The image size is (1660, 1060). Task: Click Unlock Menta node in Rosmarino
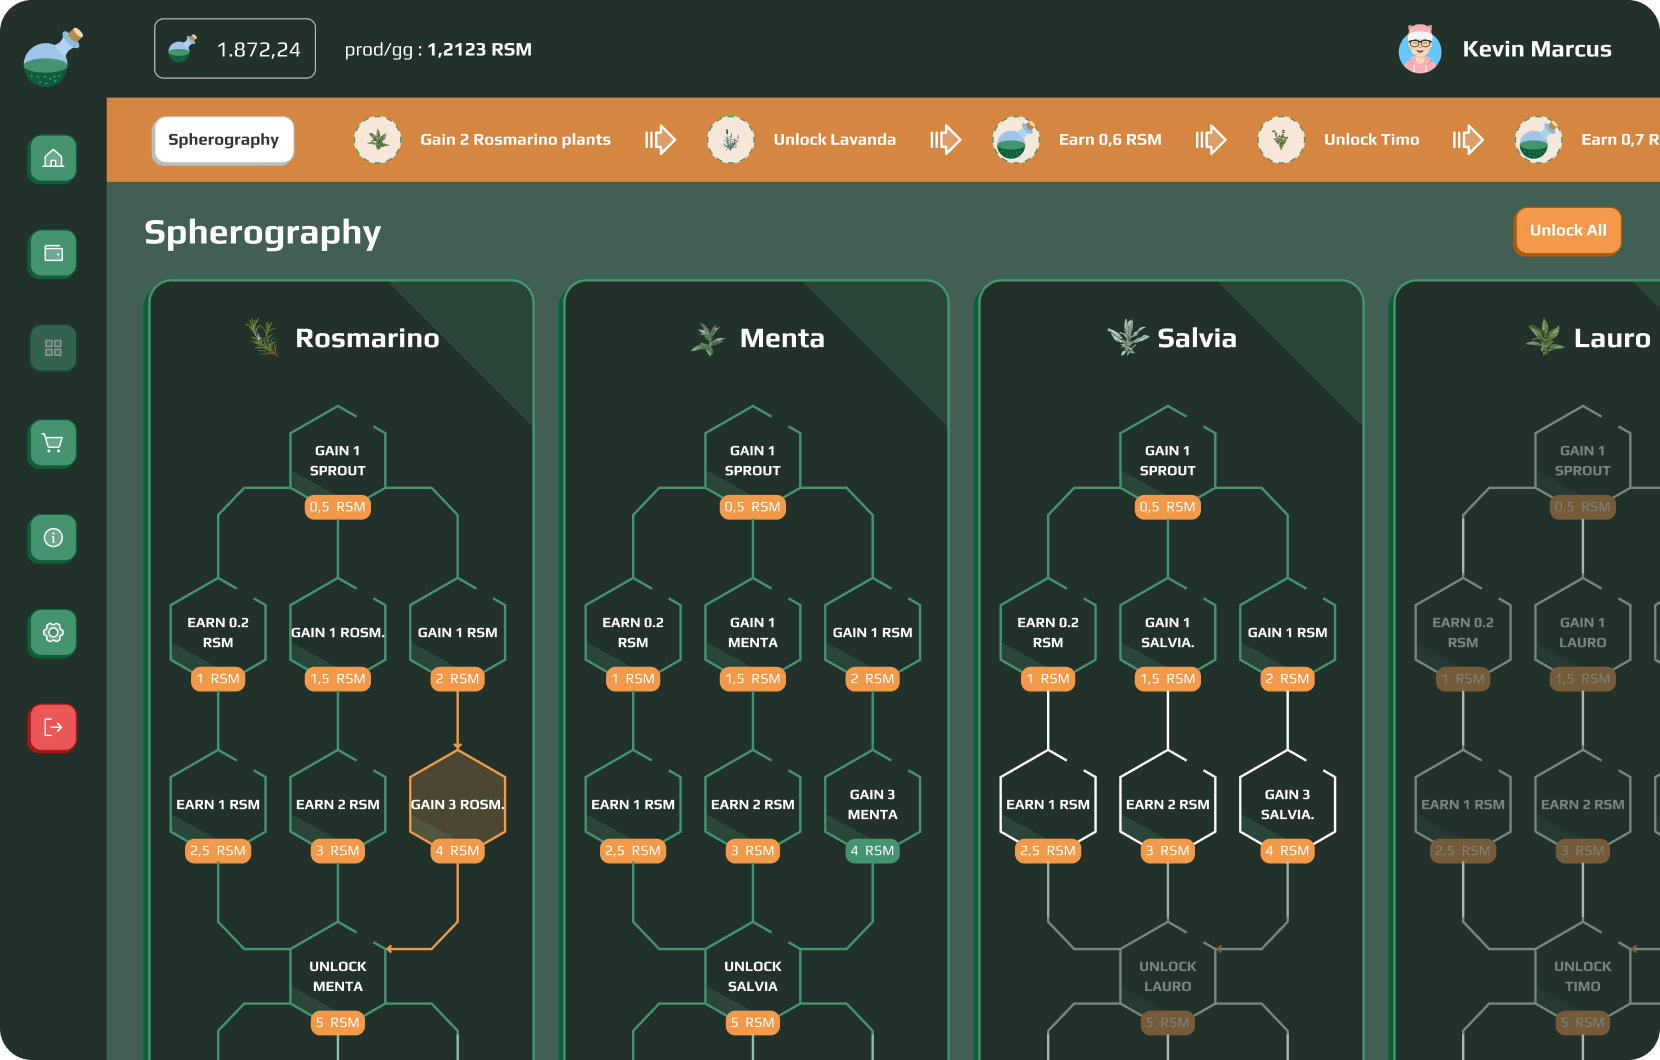point(338,976)
